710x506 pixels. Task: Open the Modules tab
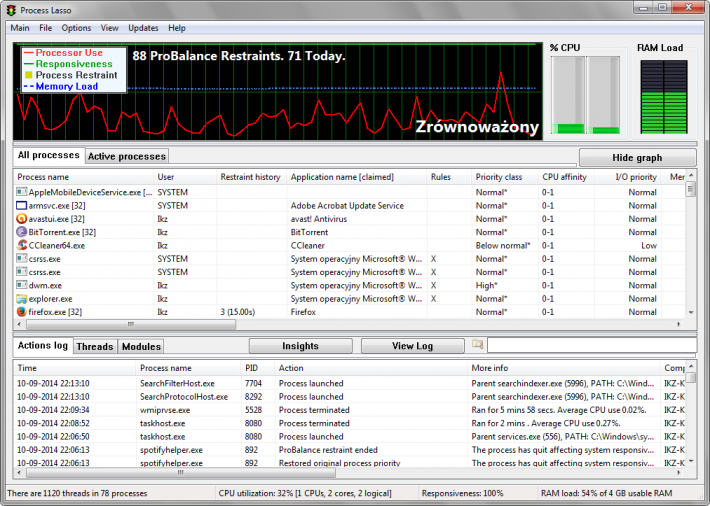[141, 347]
